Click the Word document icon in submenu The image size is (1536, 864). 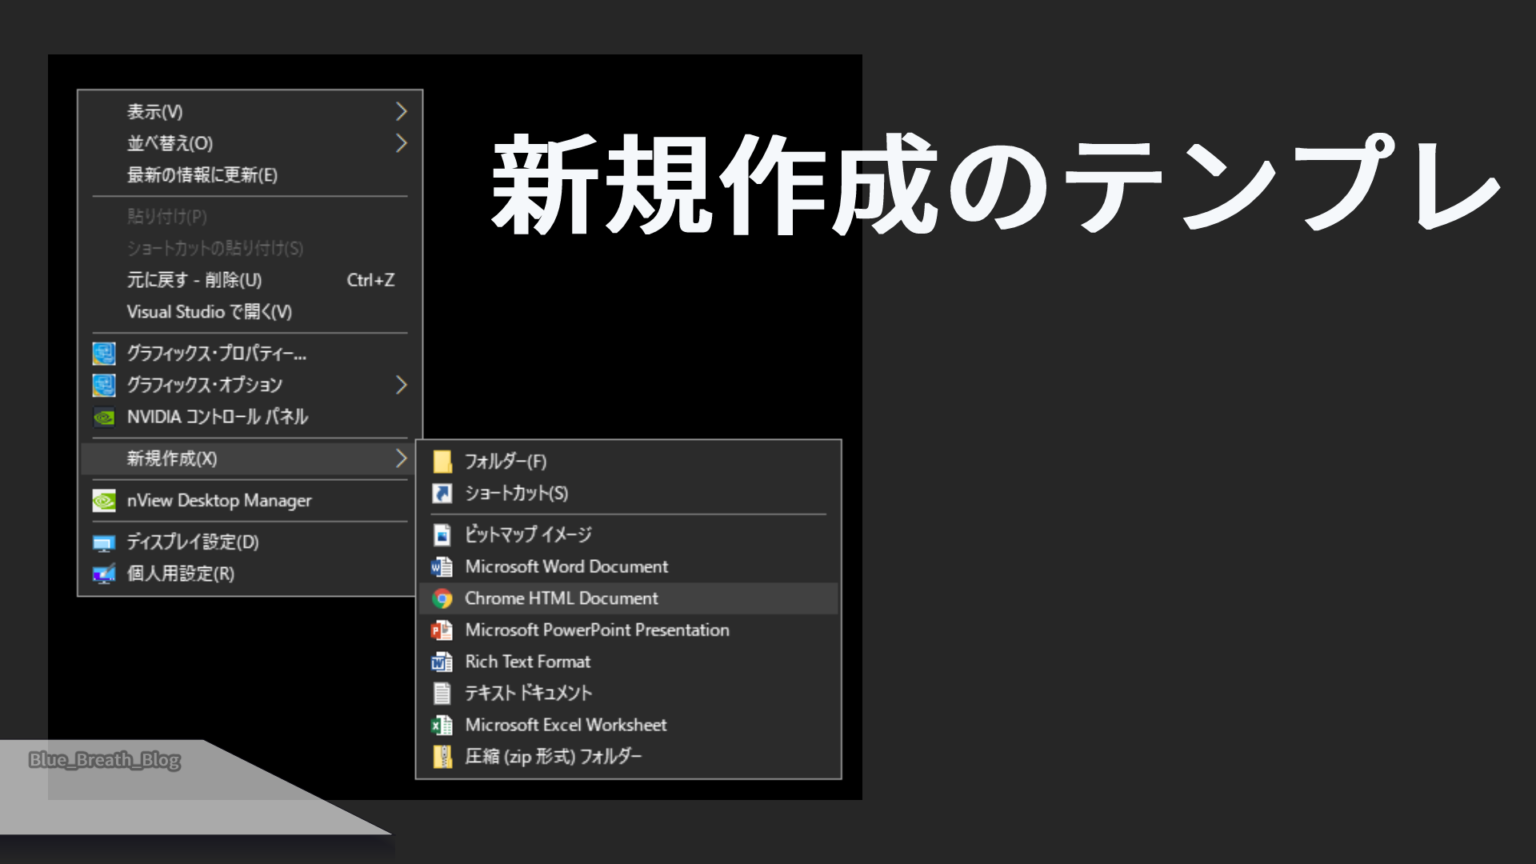[442, 567]
